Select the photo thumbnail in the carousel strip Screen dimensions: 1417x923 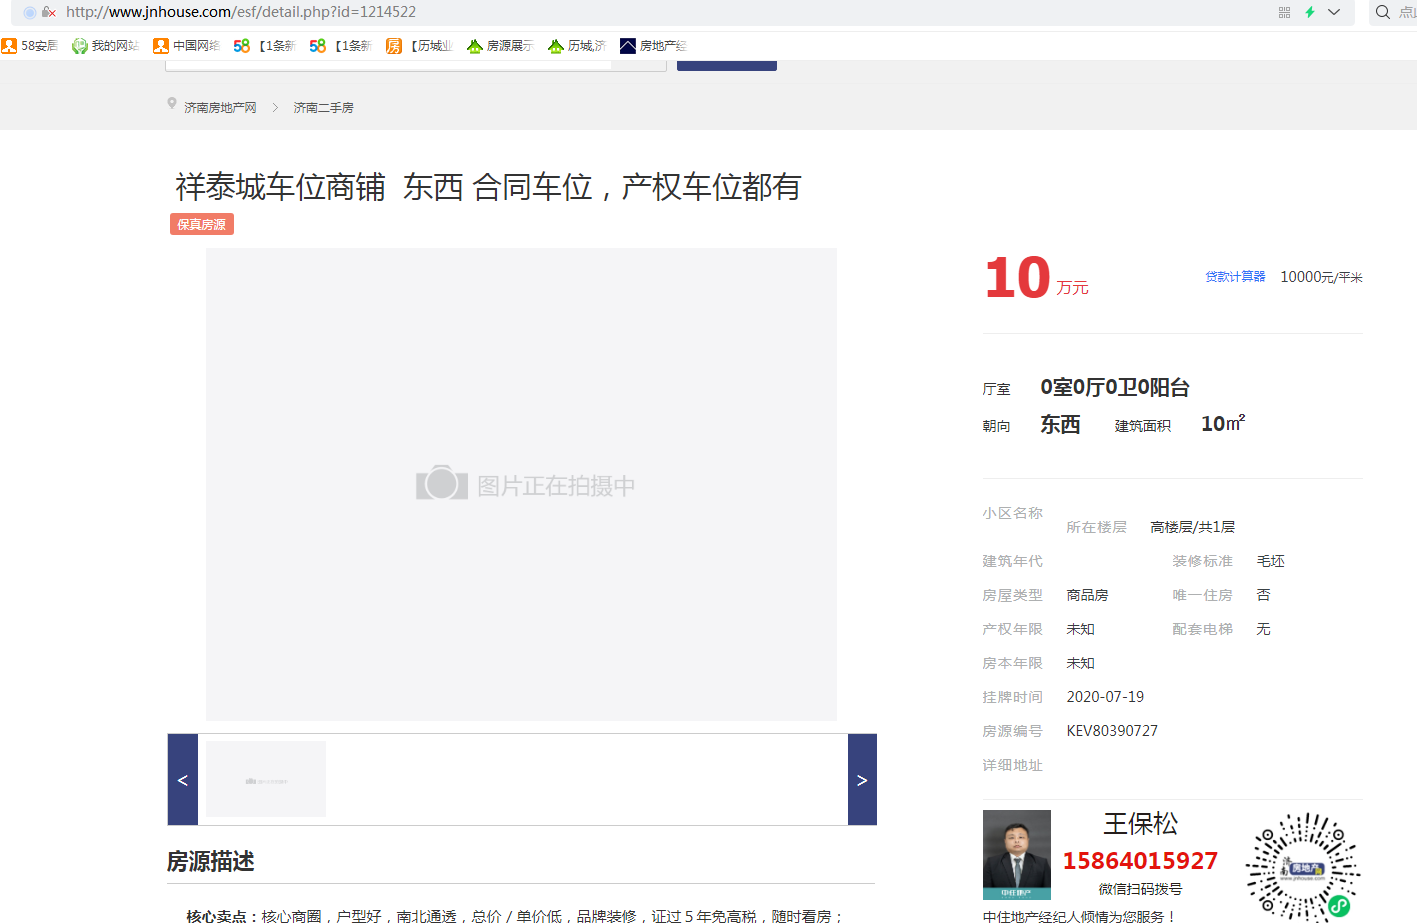click(265, 779)
